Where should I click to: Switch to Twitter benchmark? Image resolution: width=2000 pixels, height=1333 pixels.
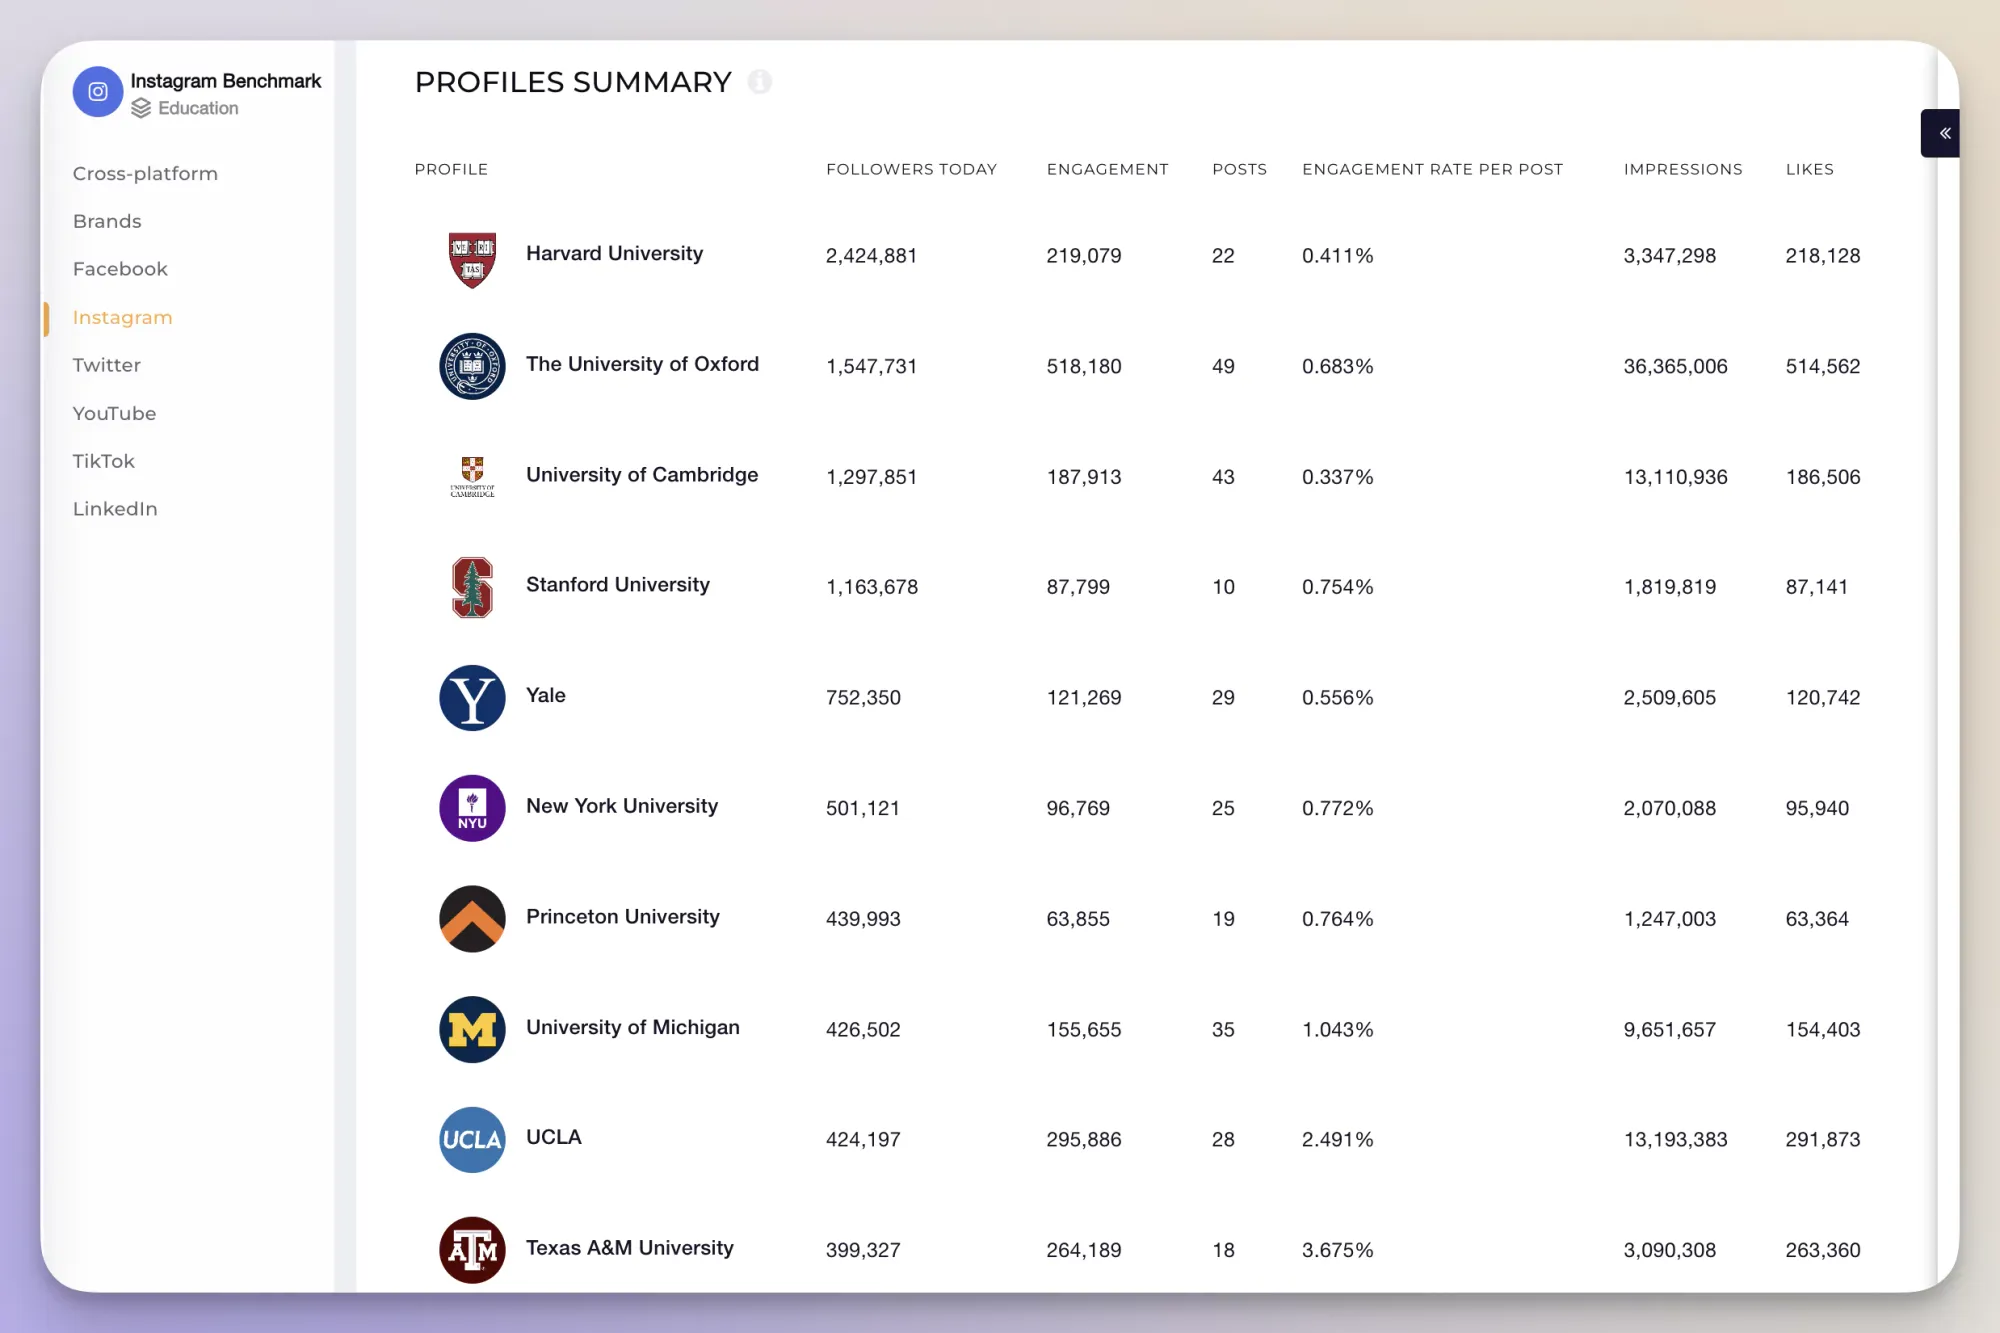pyautogui.click(x=107, y=365)
